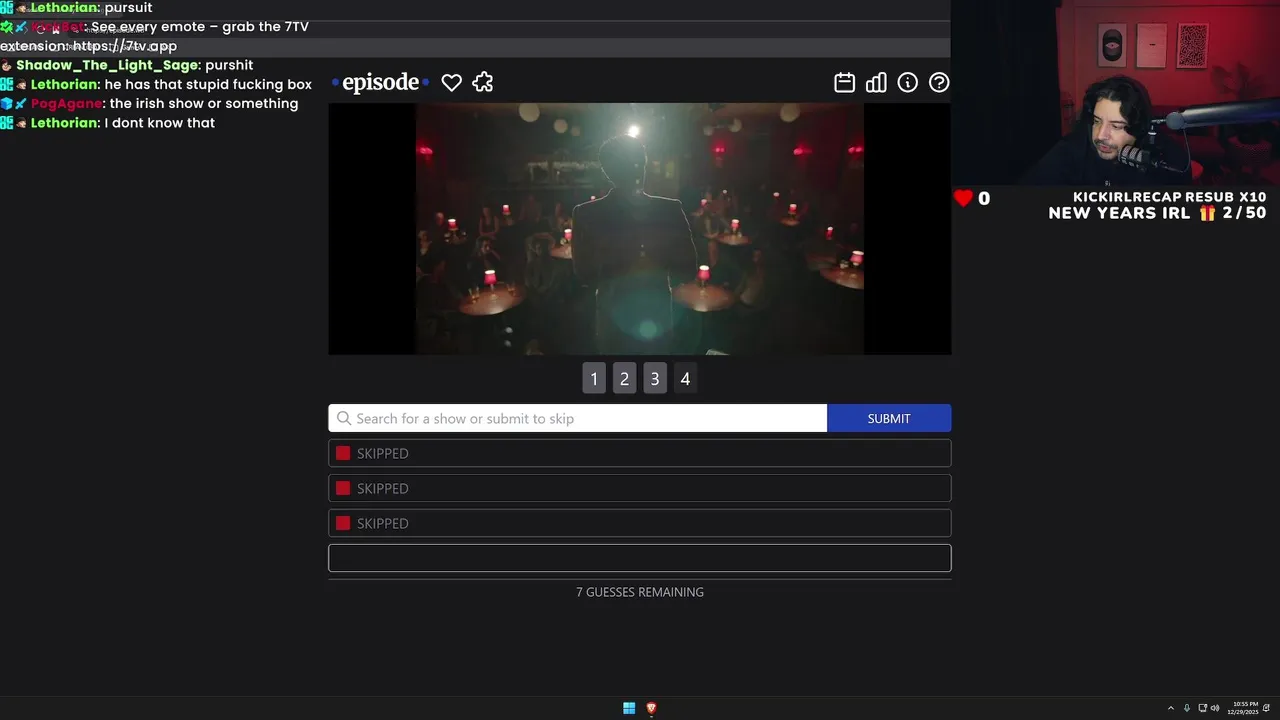Click the streamer webcam feed
This screenshot has width=1280, height=720.
pos(1115,93)
